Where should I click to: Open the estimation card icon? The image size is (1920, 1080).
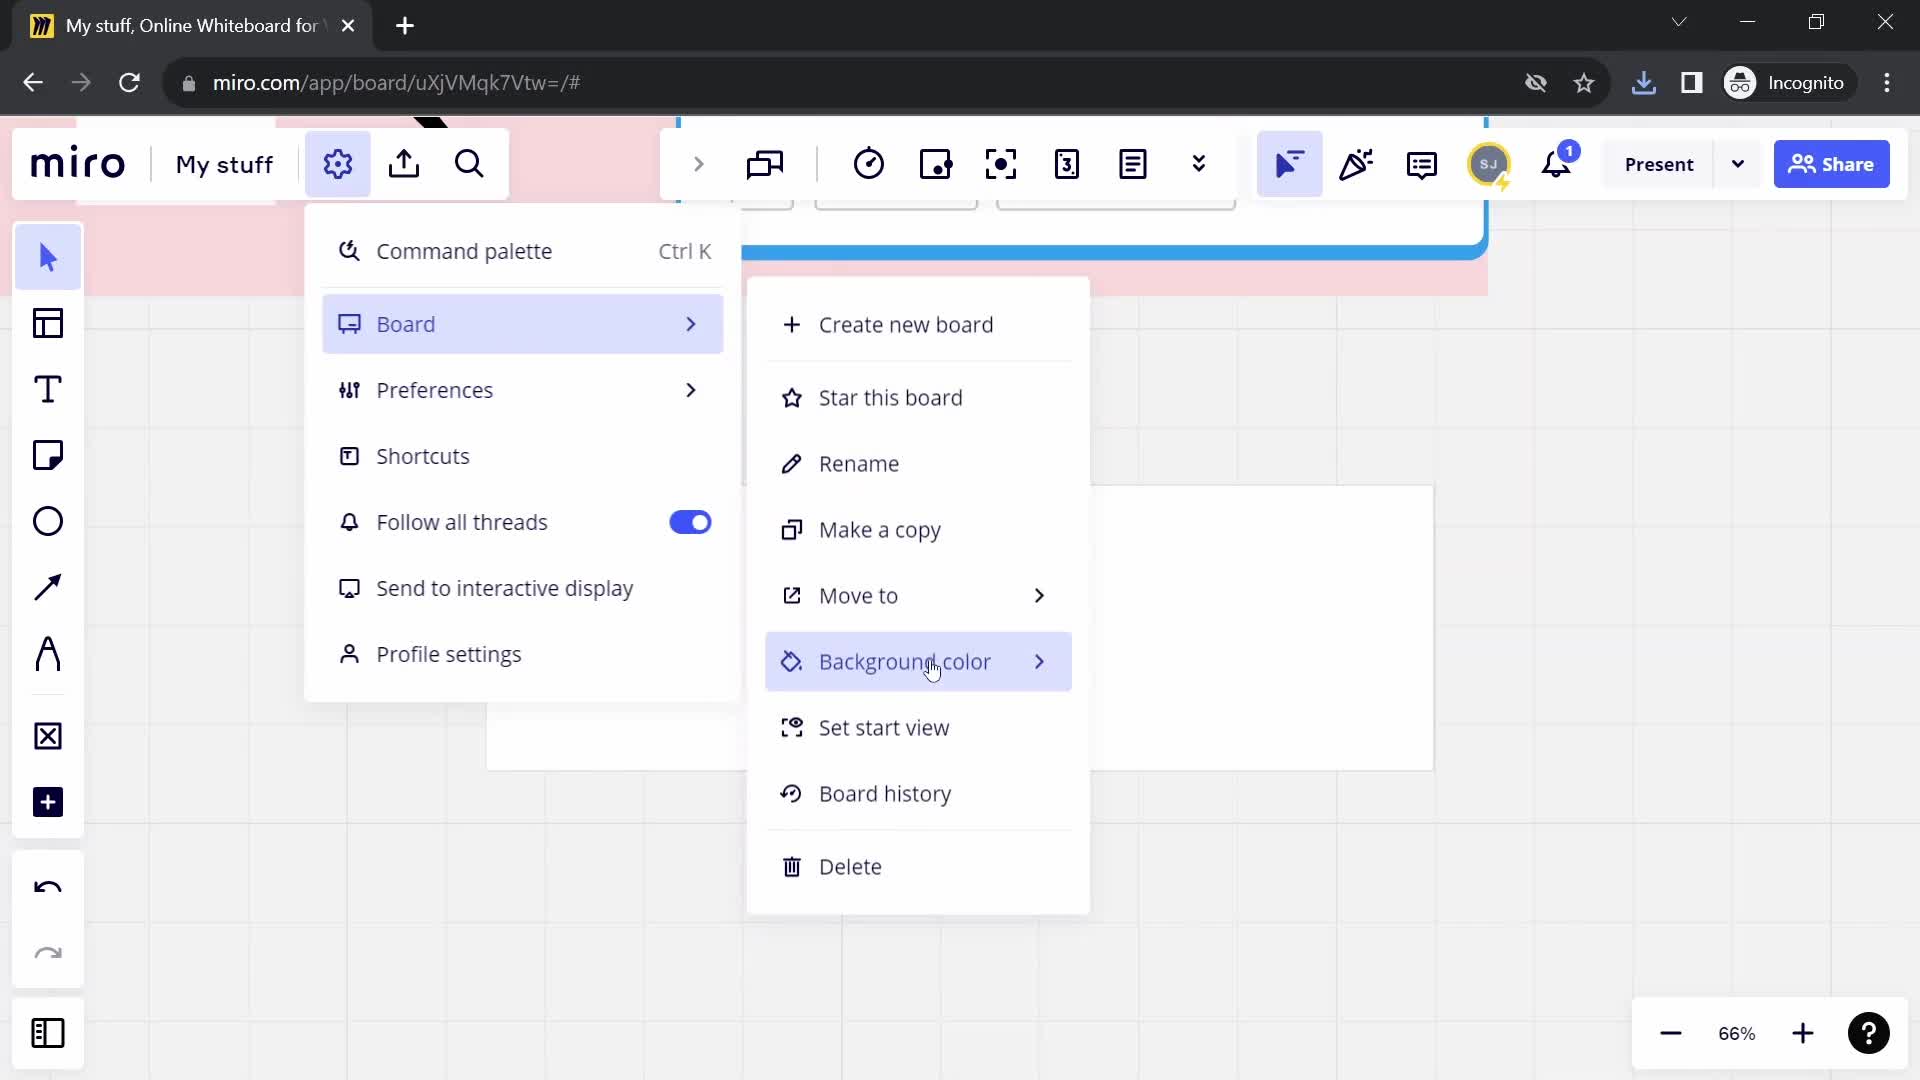tap(1067, 164)
